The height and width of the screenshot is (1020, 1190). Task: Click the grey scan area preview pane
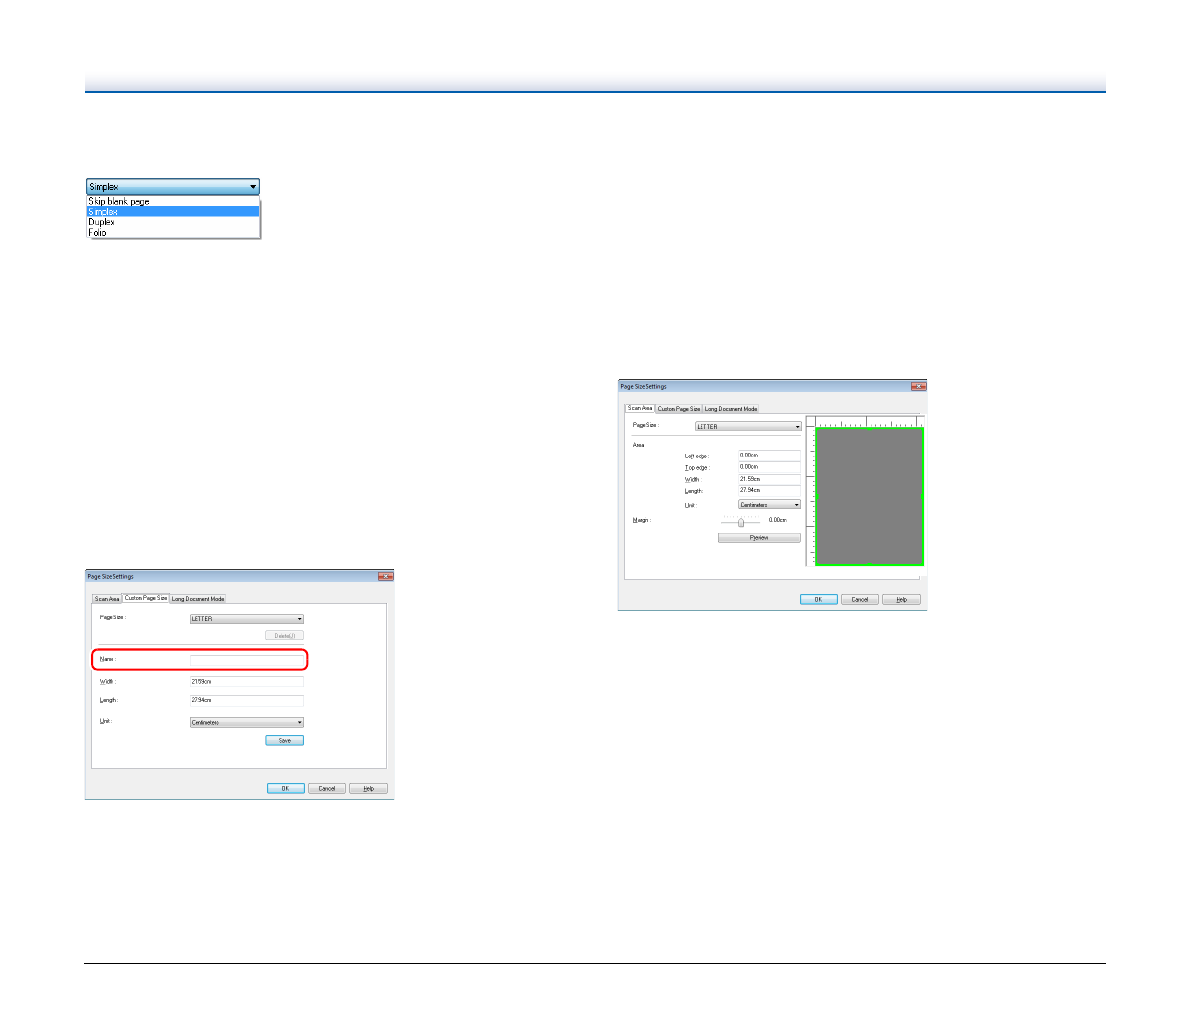pyautogui.click(x=869, y=497)
